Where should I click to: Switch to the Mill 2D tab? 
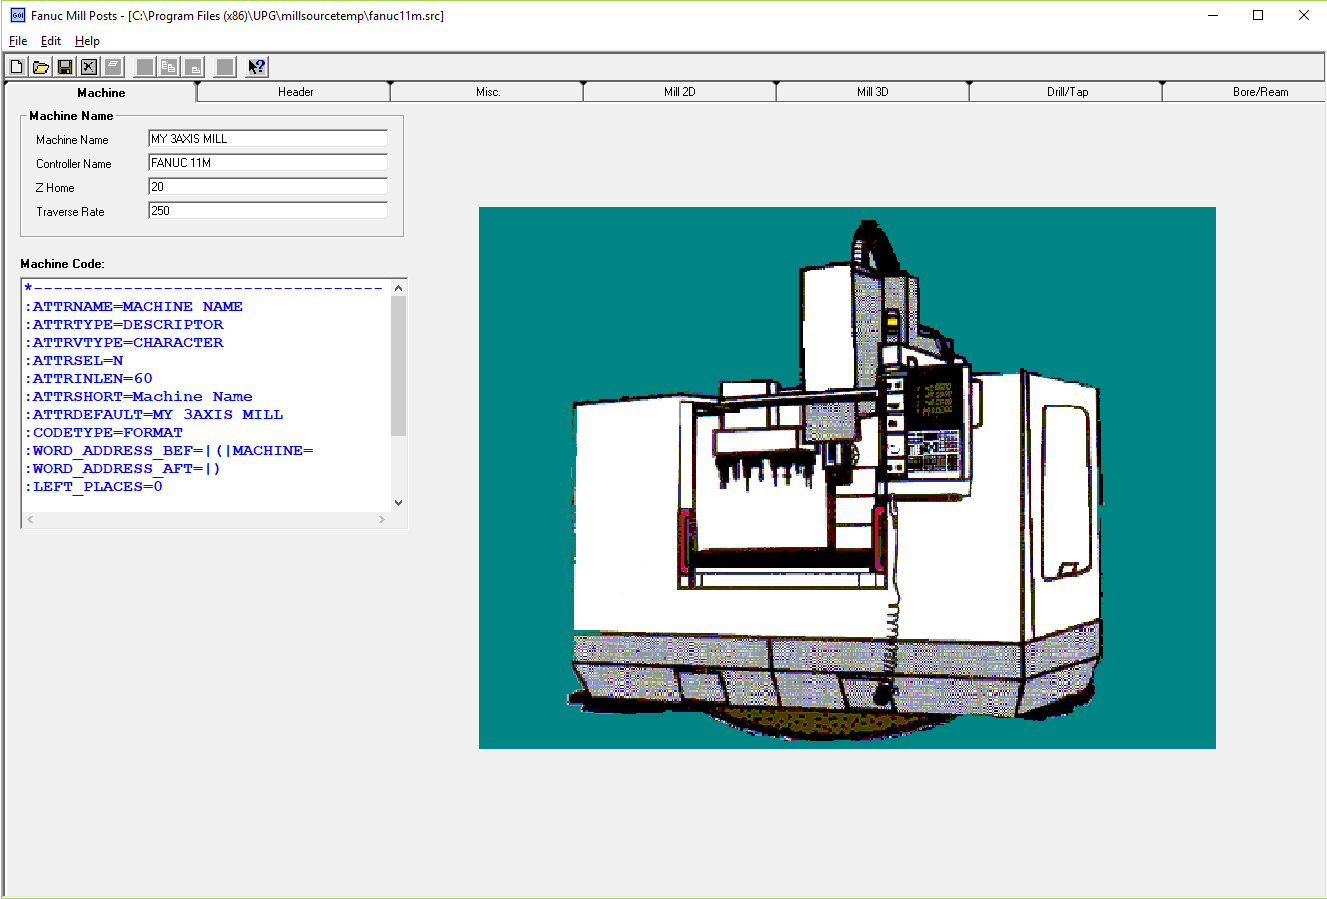[680, 92]
